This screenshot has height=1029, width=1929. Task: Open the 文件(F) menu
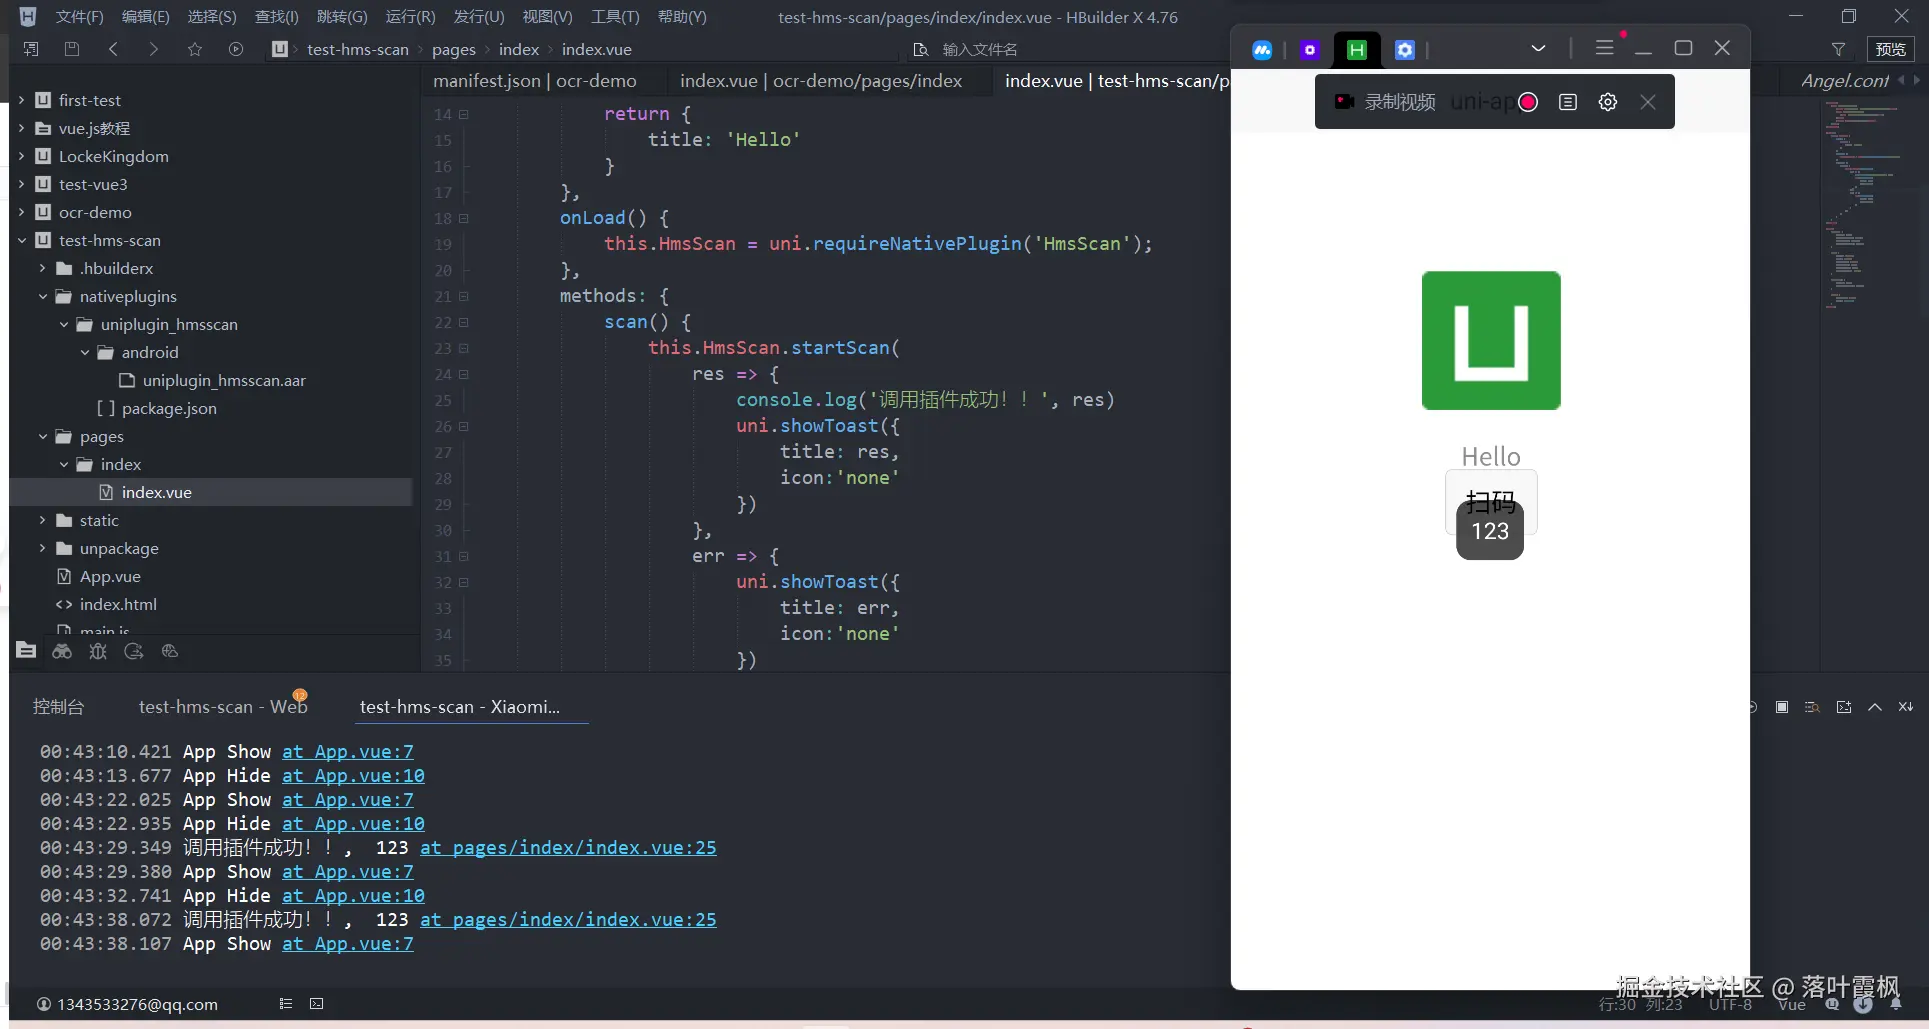pos(79,17)
